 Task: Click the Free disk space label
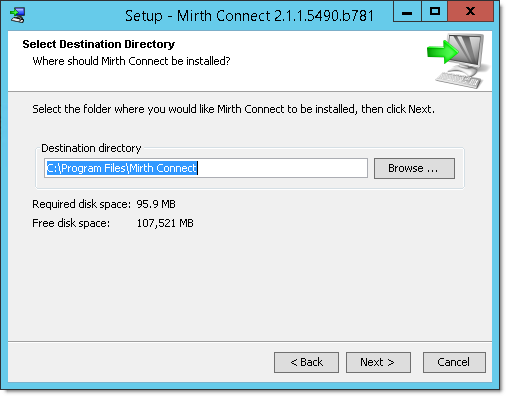(x=71, y=223)
